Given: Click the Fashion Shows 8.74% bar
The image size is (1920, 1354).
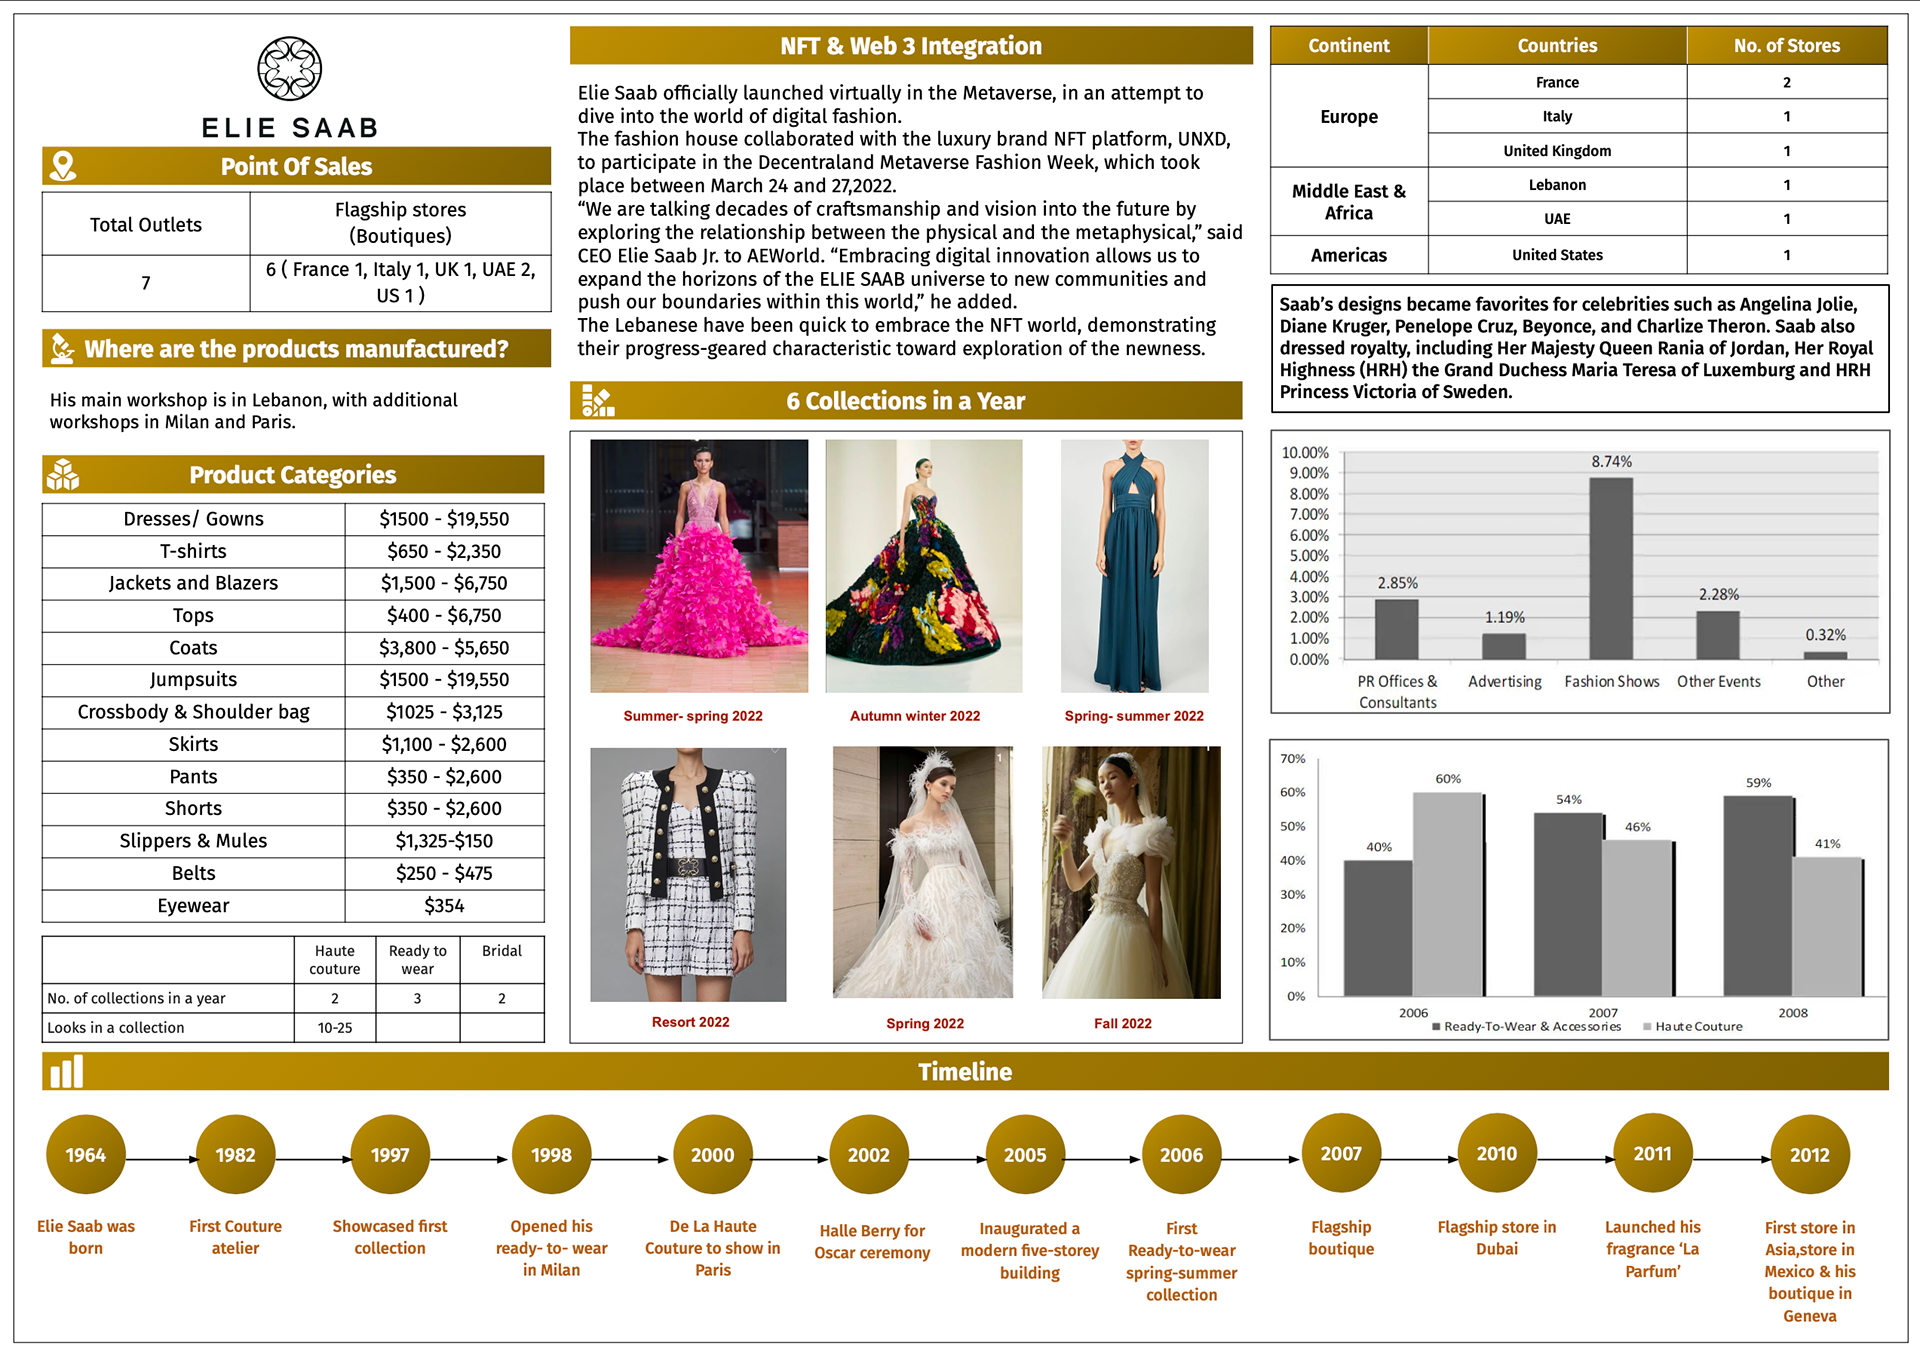Looking at the screenshot, I should 1611,568.
